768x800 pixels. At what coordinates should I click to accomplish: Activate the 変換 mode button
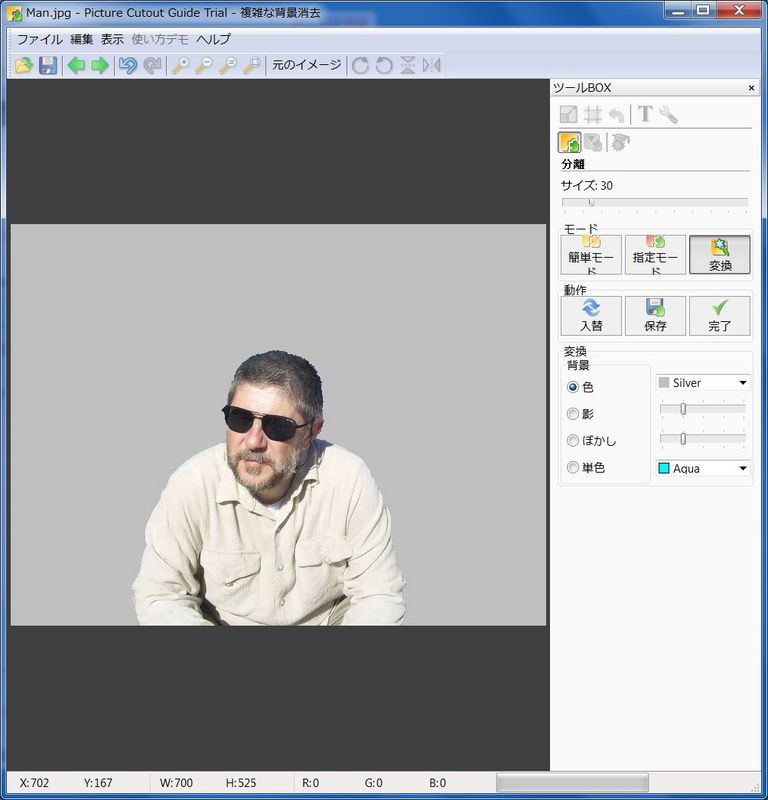pos(720,255)
